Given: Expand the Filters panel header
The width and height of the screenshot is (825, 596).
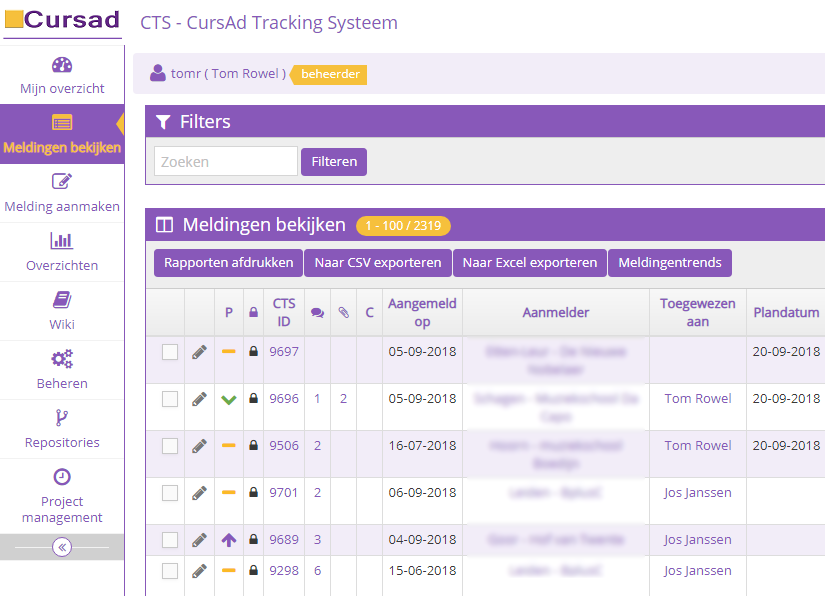Looking at the screenshot, I should tap(205, 122).
